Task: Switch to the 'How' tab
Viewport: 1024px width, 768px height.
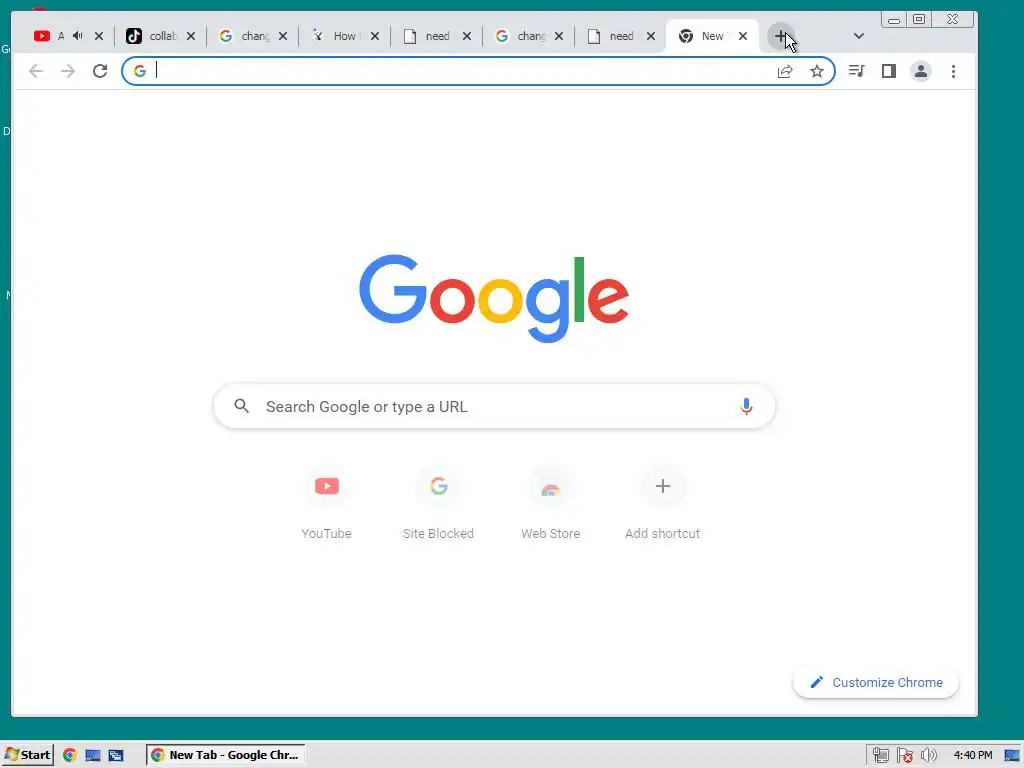Action: [336, 36]
